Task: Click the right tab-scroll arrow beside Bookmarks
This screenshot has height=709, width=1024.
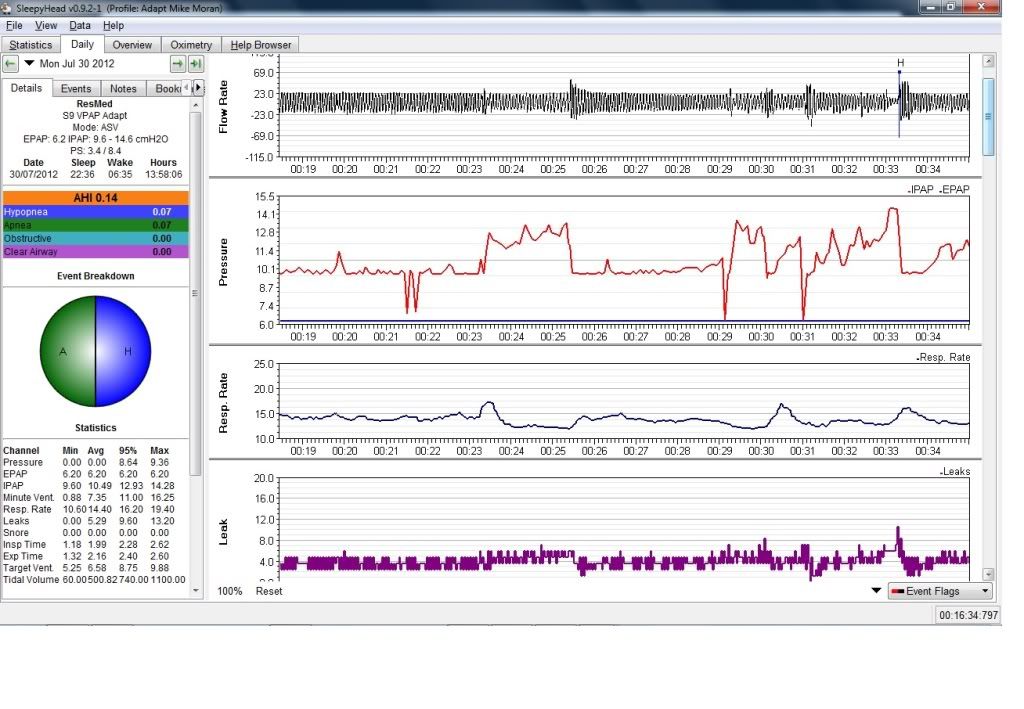Action: 198,87
